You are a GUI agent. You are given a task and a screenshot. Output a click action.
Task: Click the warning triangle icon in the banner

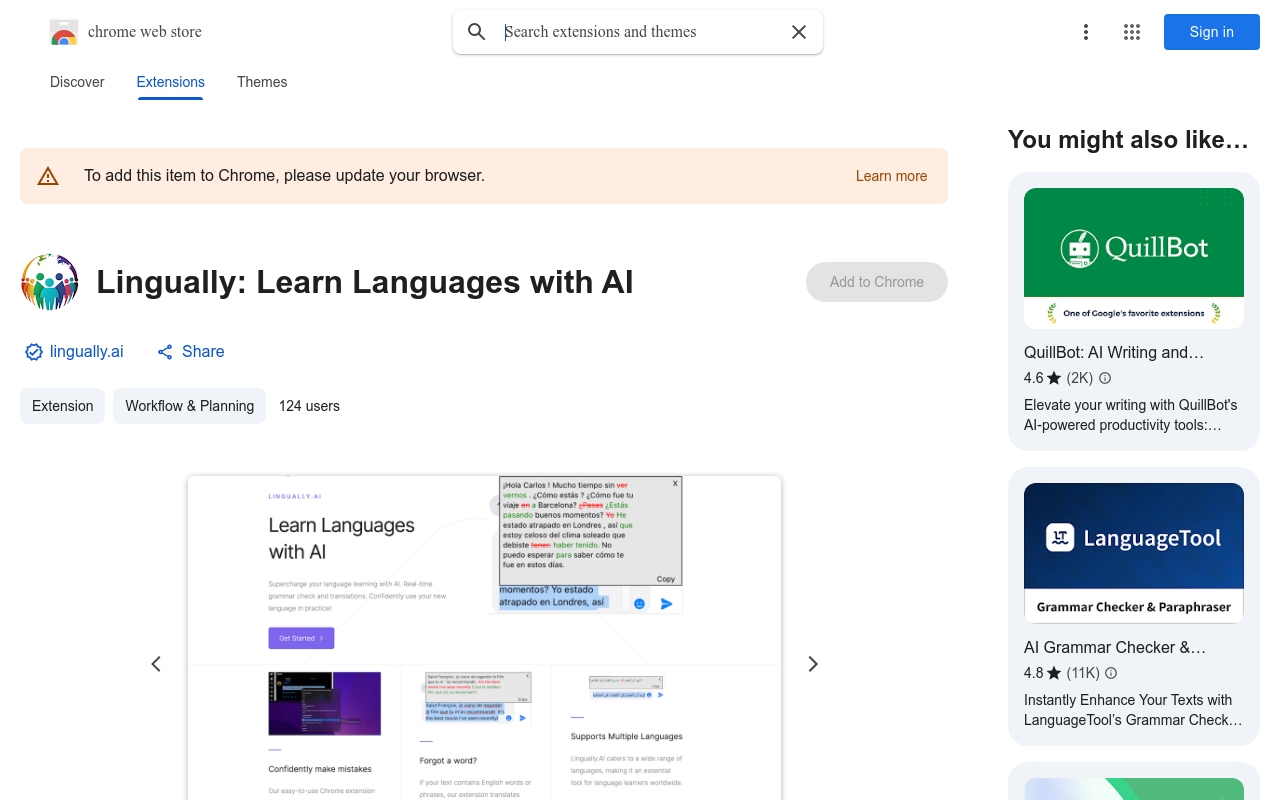click(48, 176)
